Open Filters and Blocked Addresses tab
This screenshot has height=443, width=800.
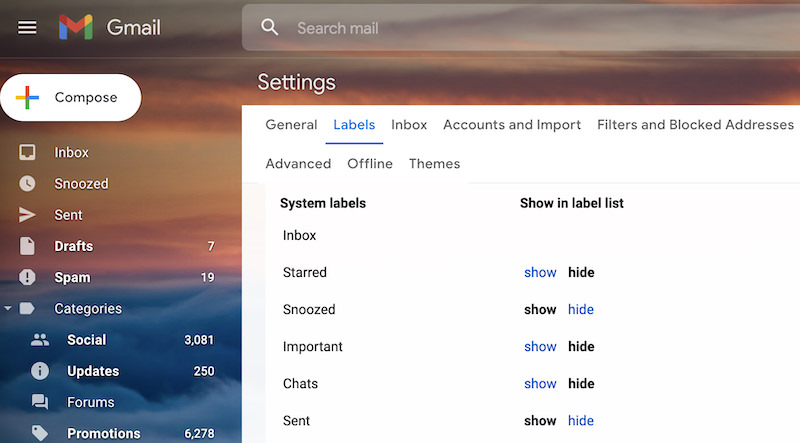695,125
